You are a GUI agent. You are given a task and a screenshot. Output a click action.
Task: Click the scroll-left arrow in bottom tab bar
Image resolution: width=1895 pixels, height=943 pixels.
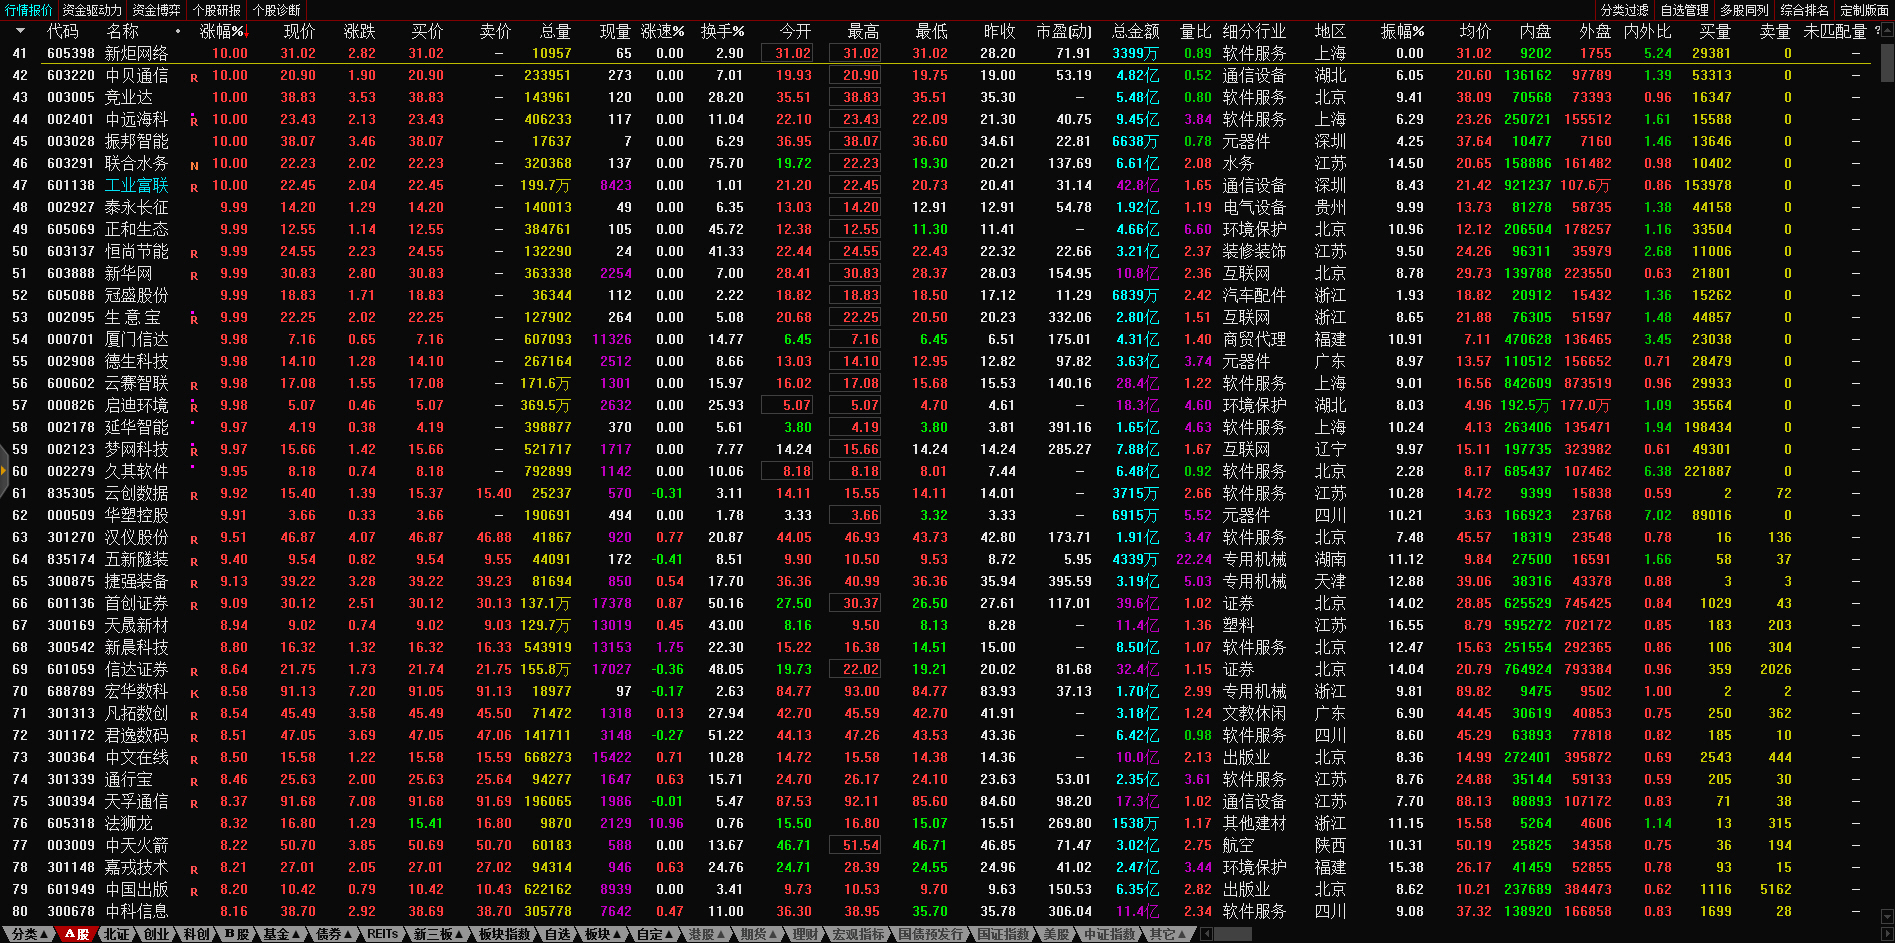(x=1206, y=934)
